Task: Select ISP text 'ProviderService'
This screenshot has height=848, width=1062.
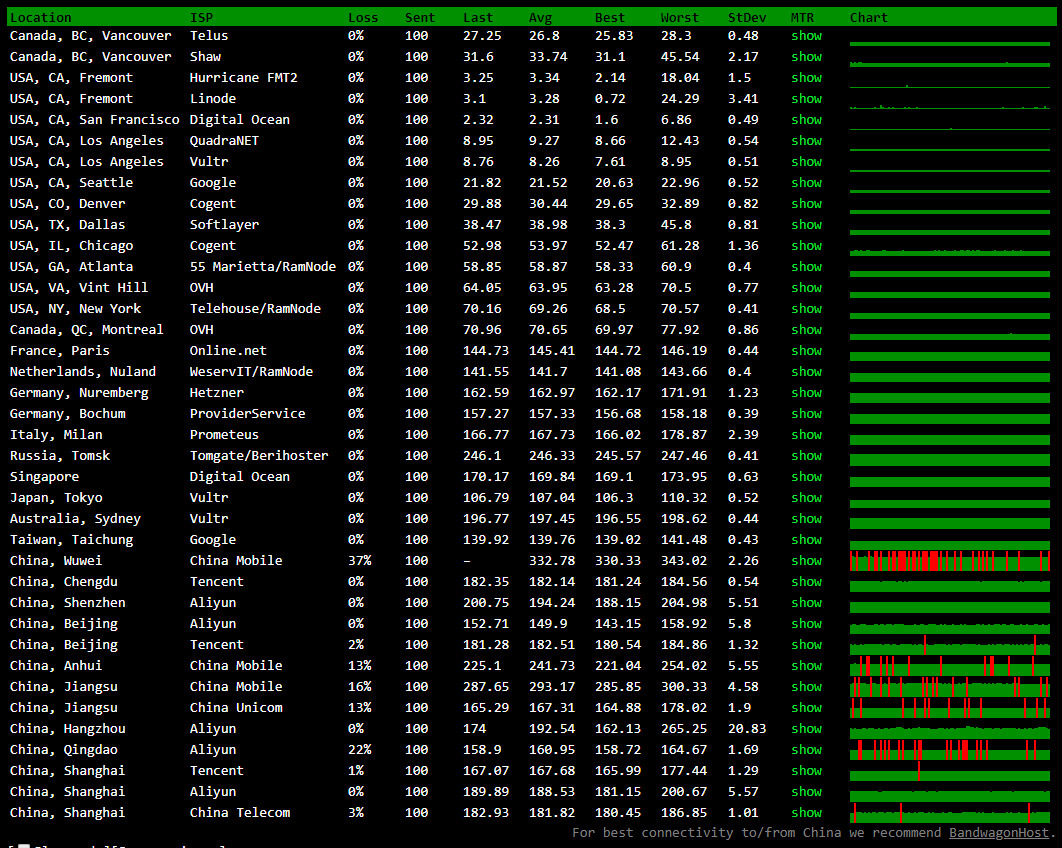Action: tap(247, 414)
